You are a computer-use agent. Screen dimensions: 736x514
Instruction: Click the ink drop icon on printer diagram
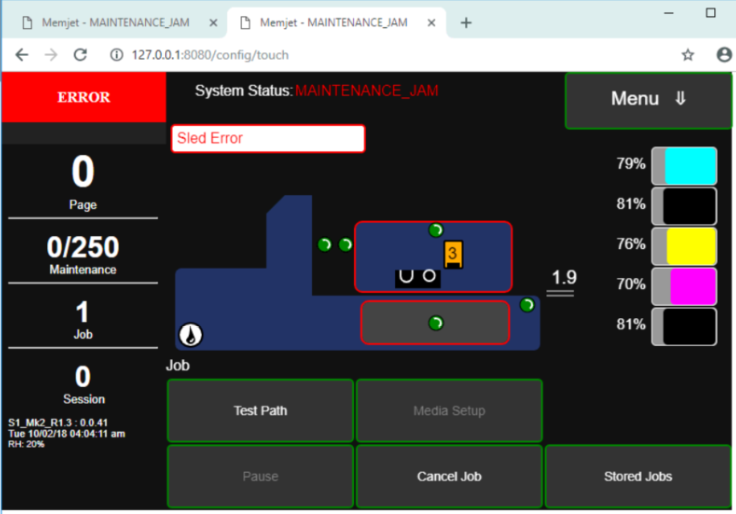pyautogui.click(x=191, y=335)
